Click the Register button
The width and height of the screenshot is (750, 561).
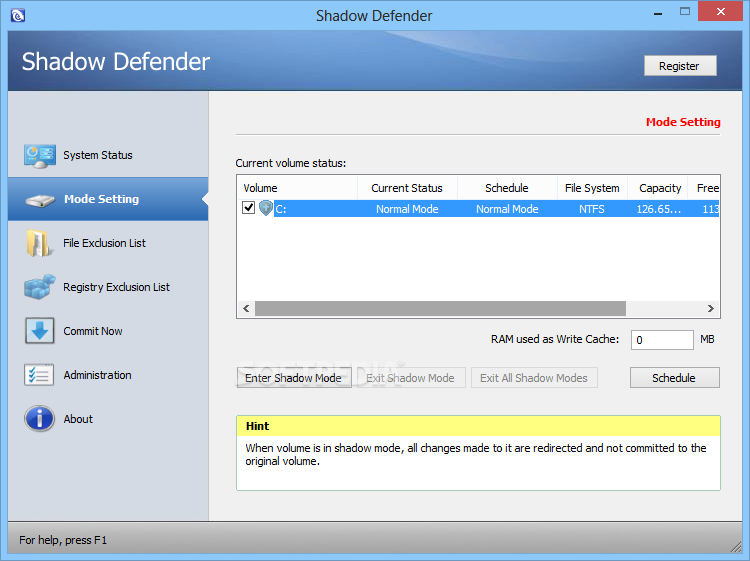[x=680, y=66]
